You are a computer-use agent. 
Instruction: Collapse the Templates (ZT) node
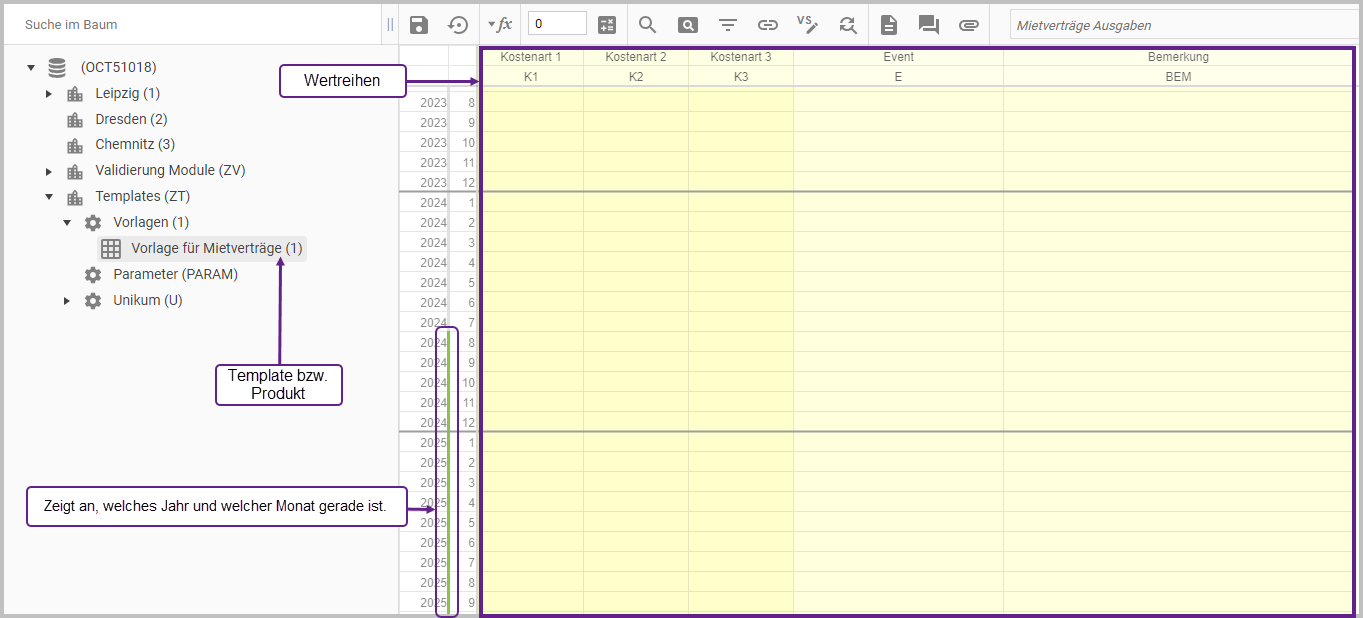click(49, 197)
